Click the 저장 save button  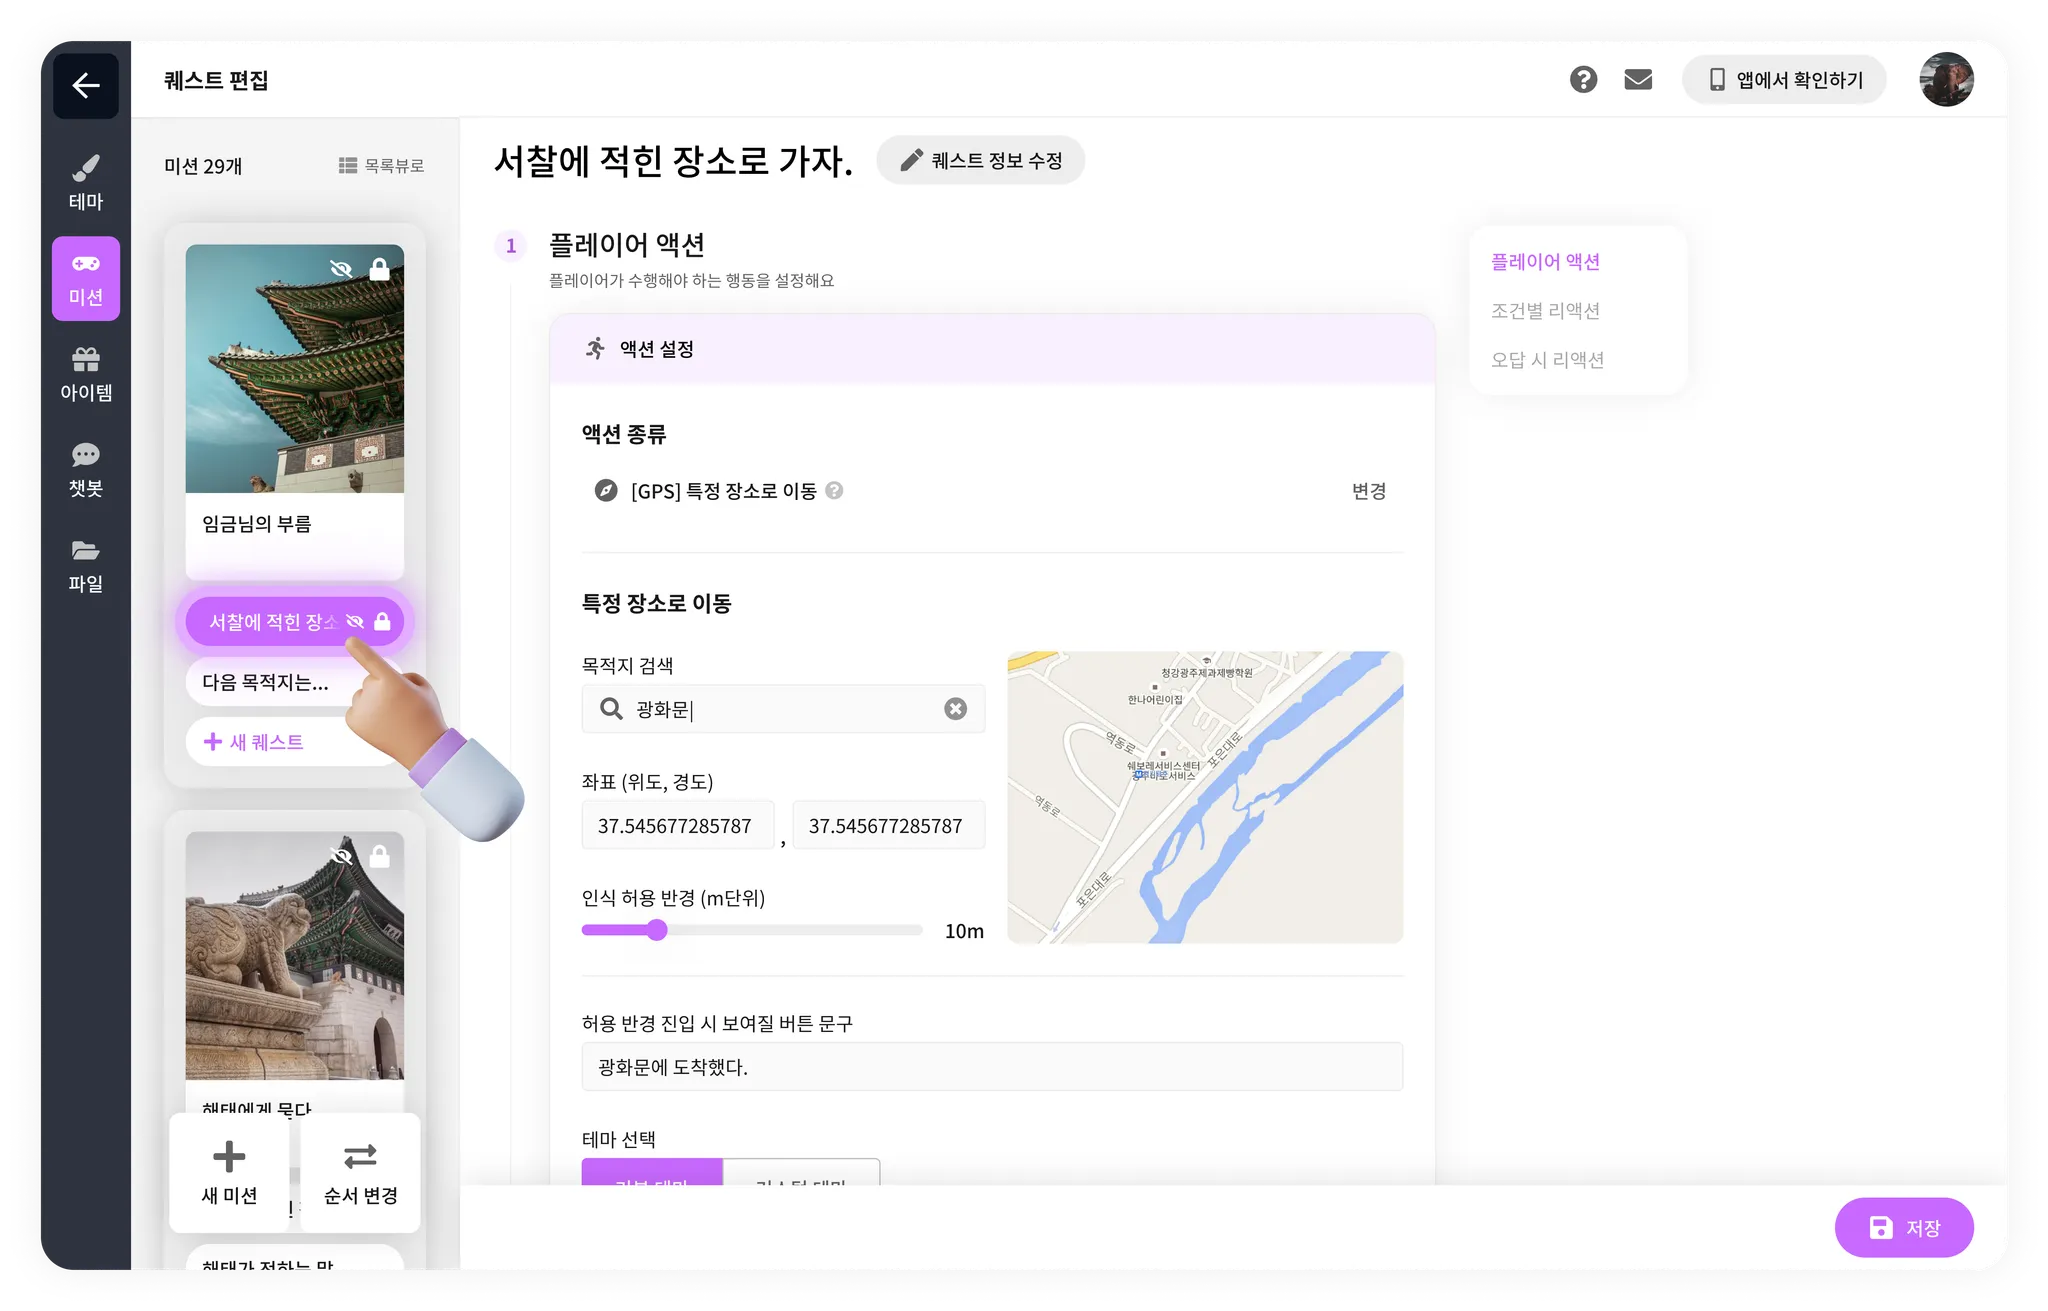1903,1228
